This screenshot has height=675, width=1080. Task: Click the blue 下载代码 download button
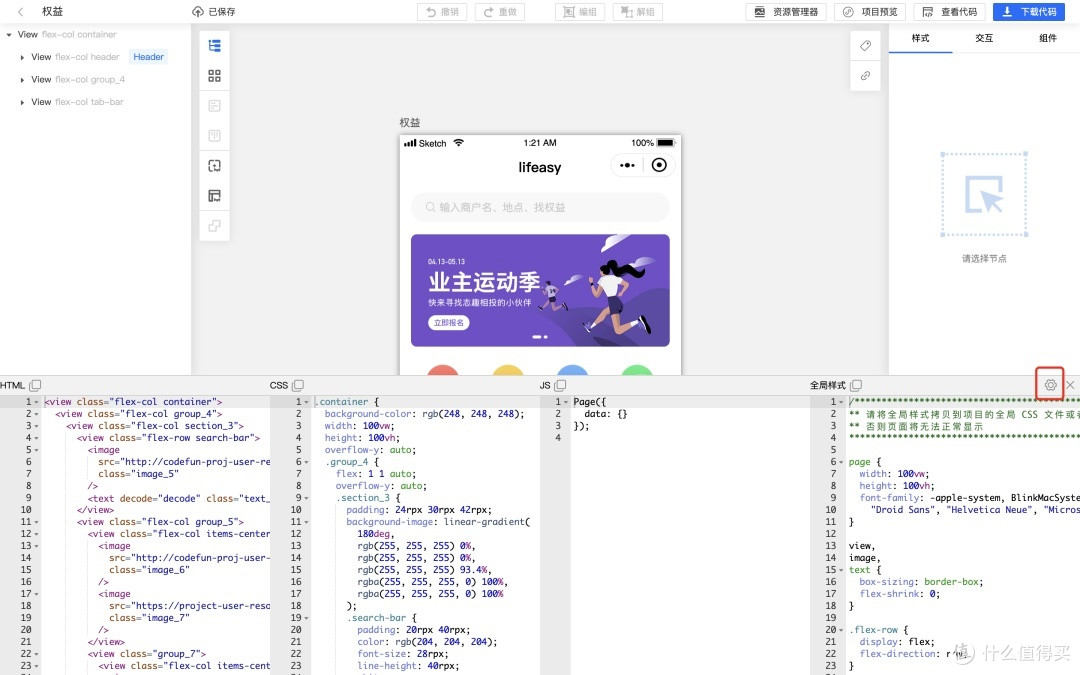[x=1028, y=12]
